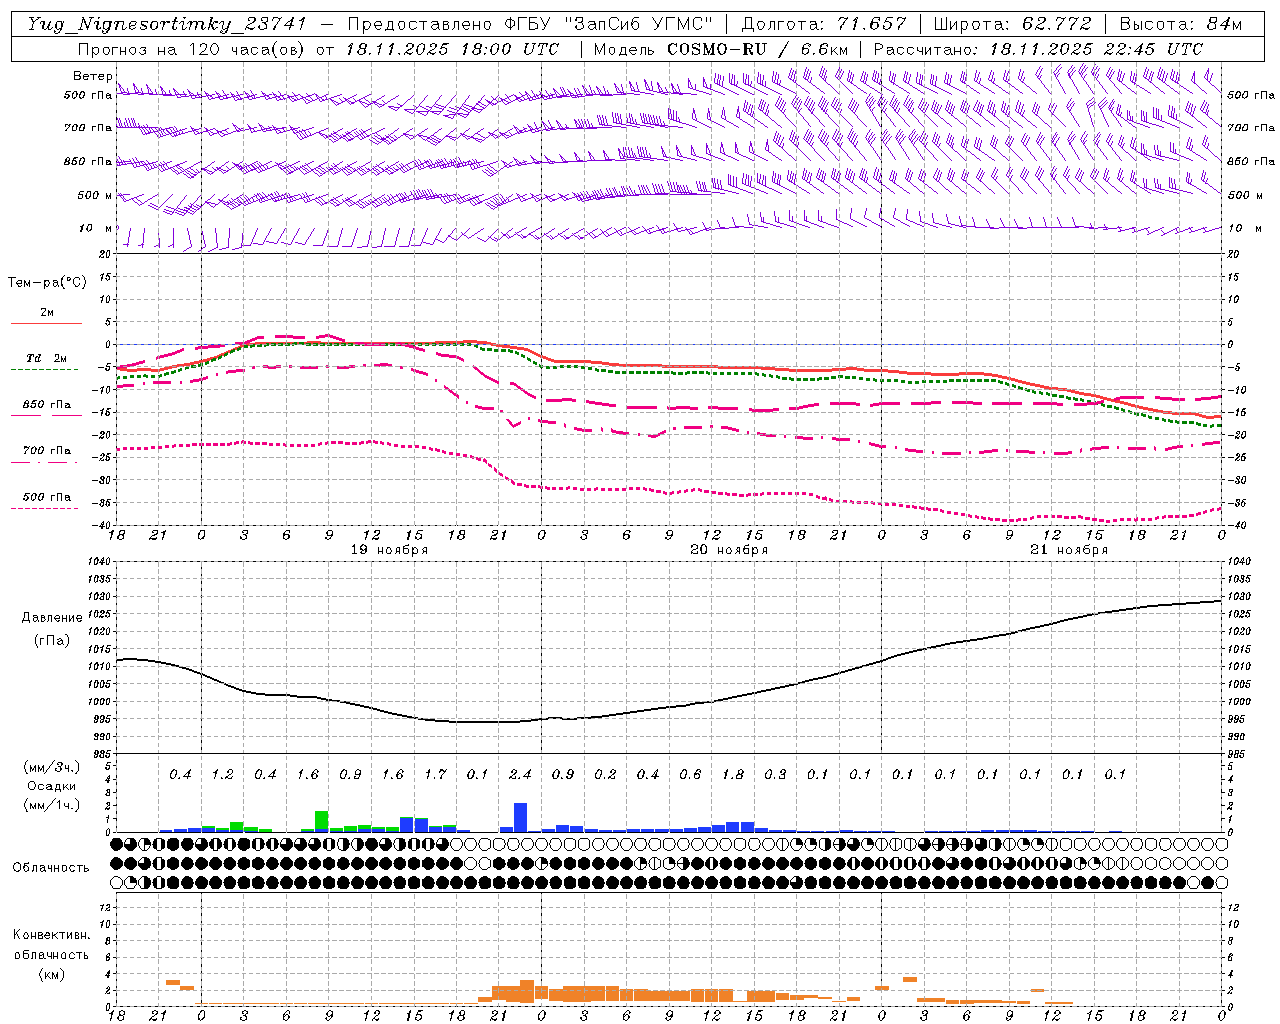This screenshot has height=1024, width=1280.
Task: Click the 0.6 precipitation amount value
Action: (690, 775)
